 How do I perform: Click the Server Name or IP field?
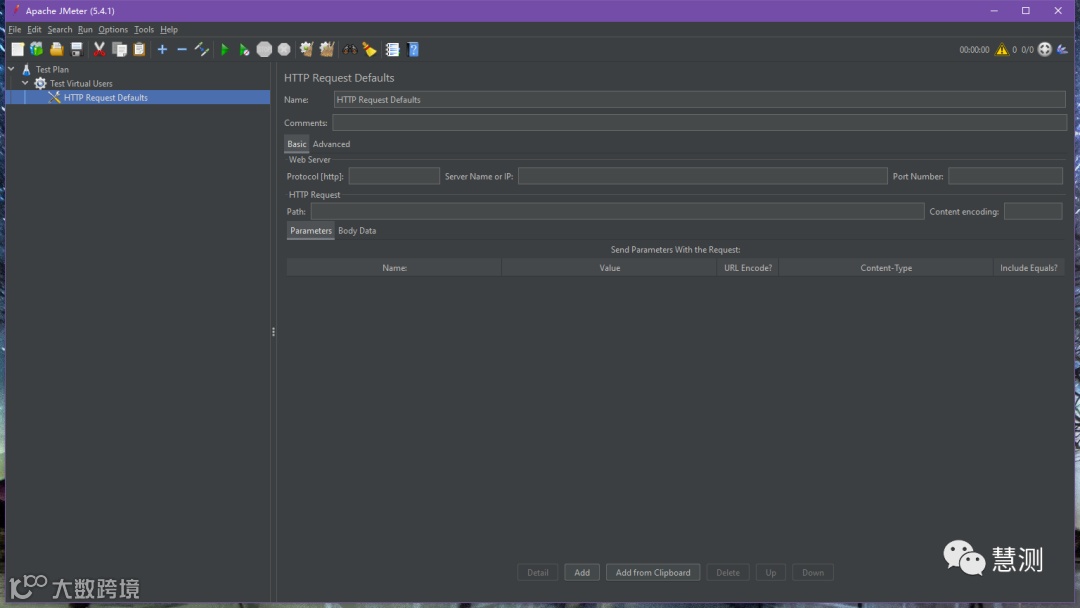click(703, 176)
